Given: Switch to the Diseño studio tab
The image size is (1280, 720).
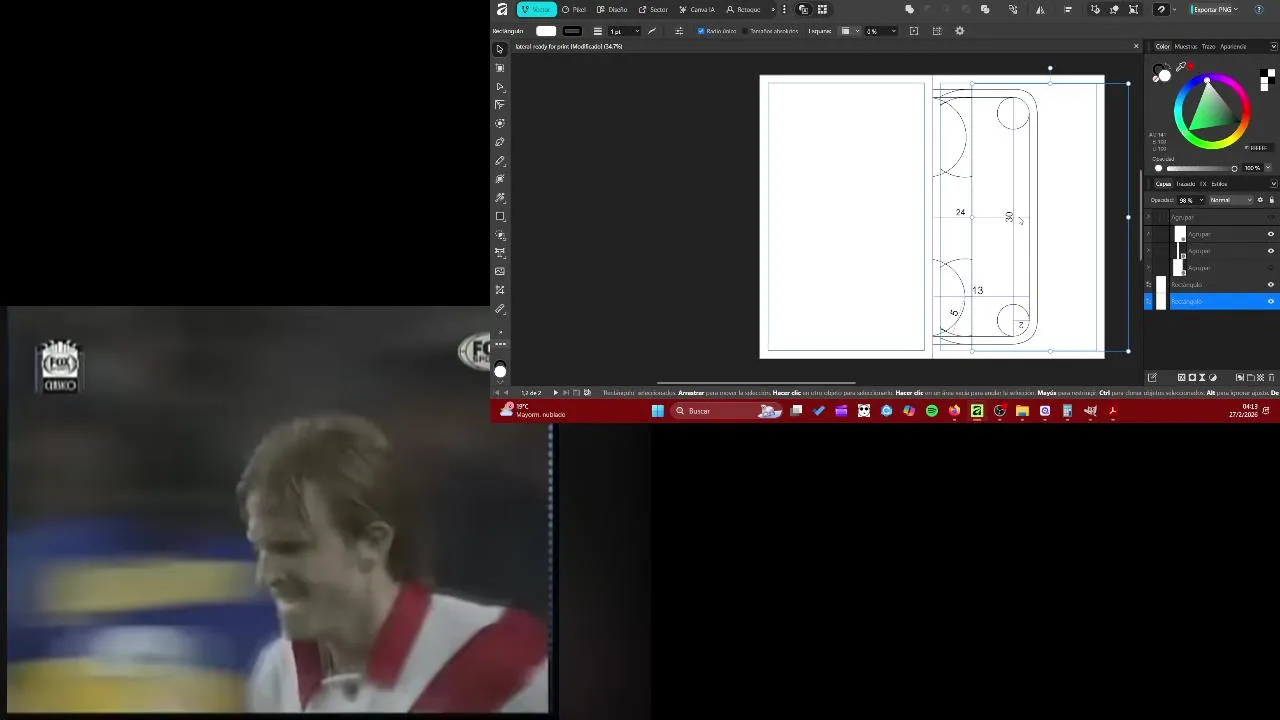Looking at the screenshot, I should coord(613,9).
